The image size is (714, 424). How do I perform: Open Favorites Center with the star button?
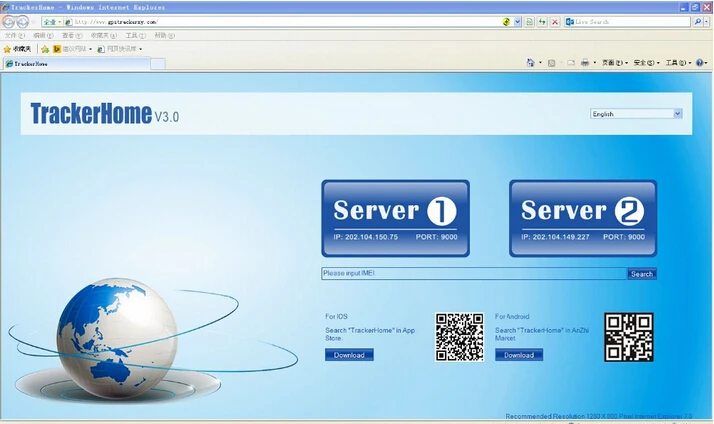pyautogui.click(x=17, y=49)
